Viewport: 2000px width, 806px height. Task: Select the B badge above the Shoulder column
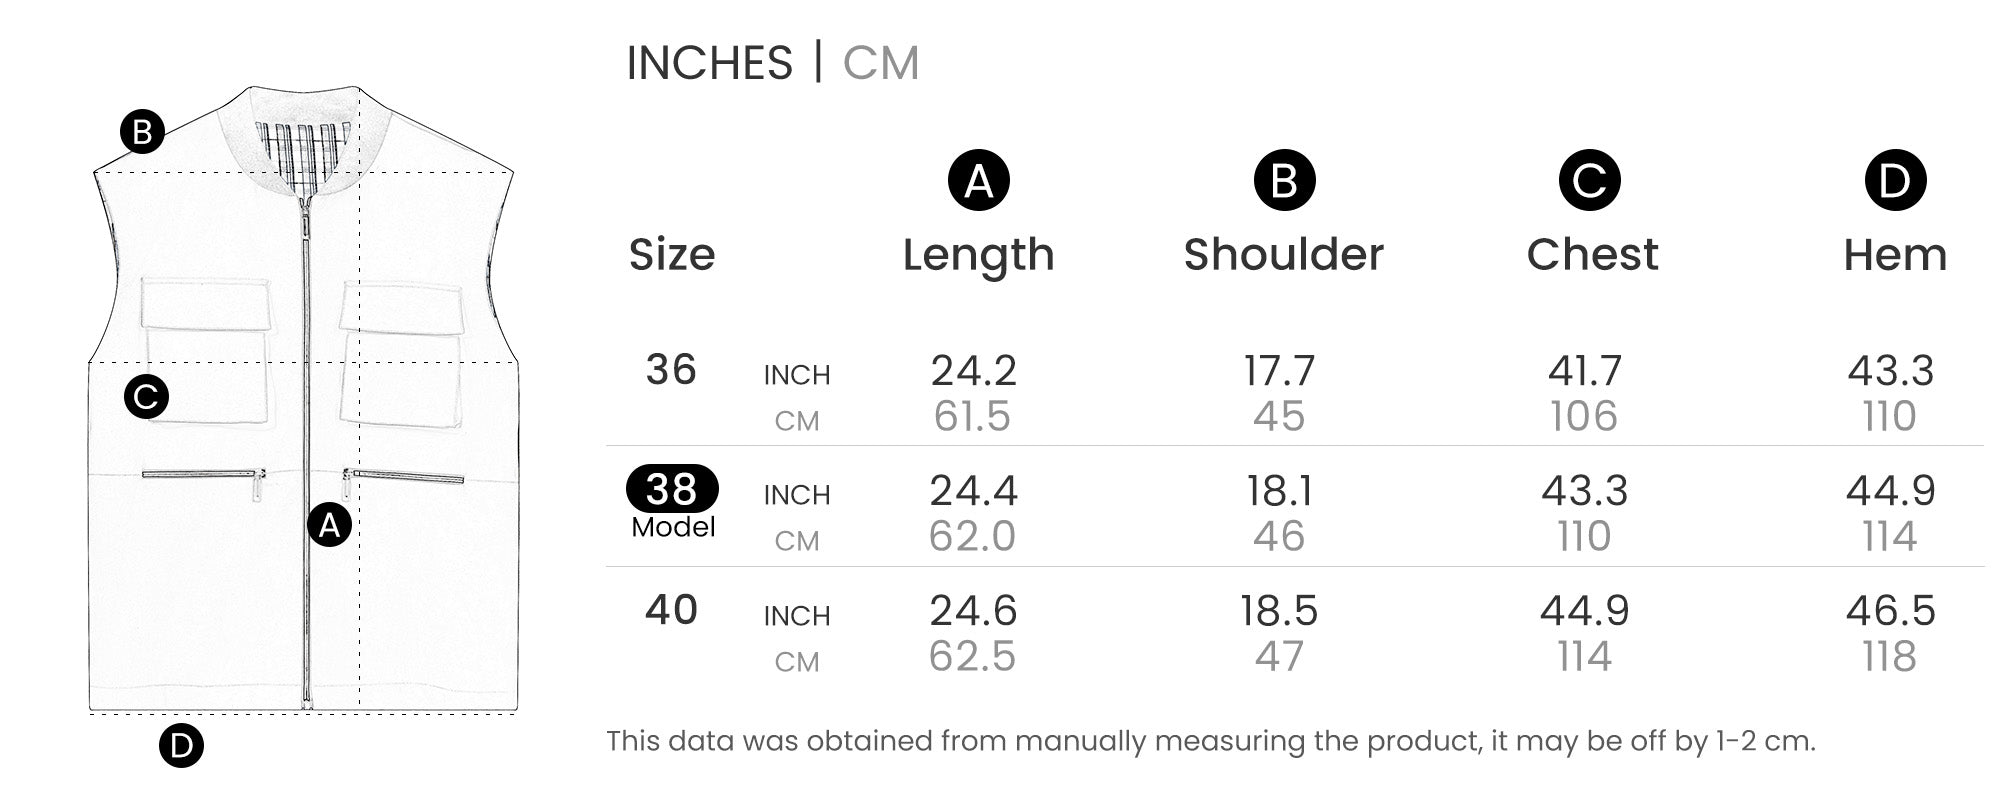(x=1284, y=181)
